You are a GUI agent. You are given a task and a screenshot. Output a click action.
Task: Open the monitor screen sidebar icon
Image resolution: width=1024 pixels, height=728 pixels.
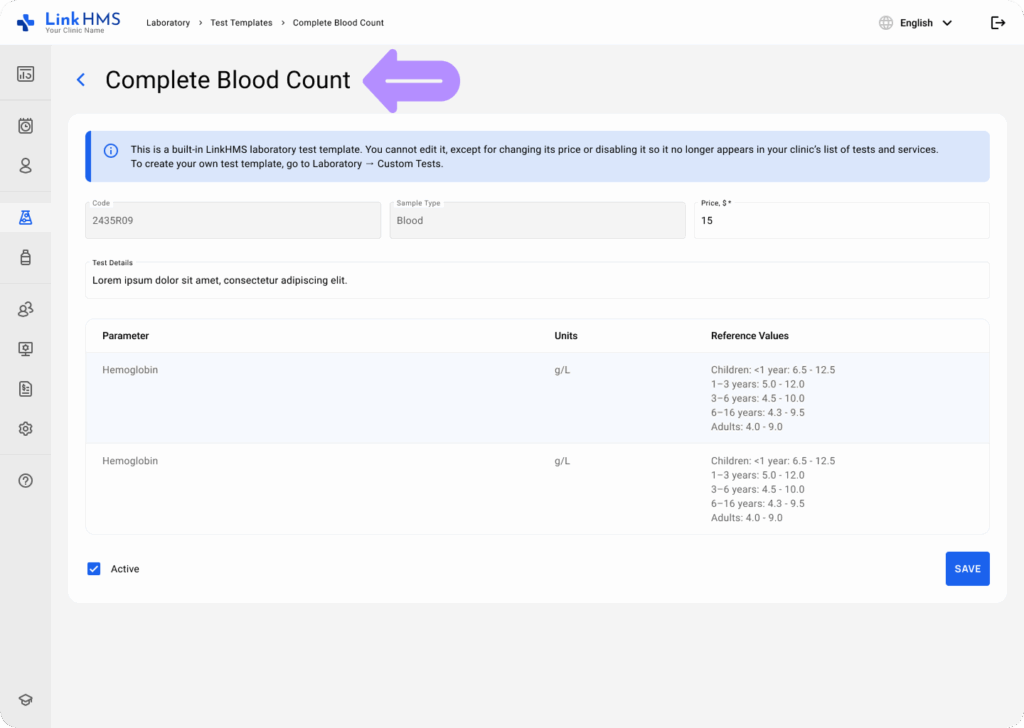(x=25, y=349)
